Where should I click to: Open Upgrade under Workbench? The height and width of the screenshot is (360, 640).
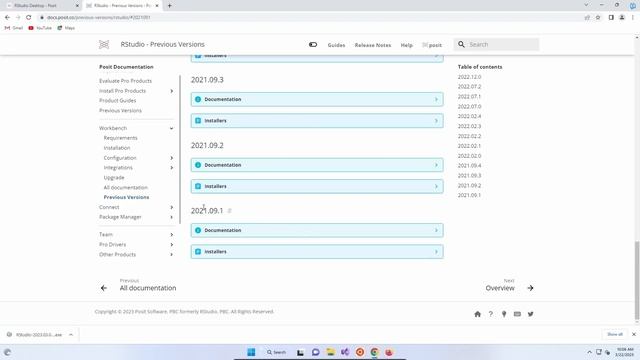click(x=114, y=178)
